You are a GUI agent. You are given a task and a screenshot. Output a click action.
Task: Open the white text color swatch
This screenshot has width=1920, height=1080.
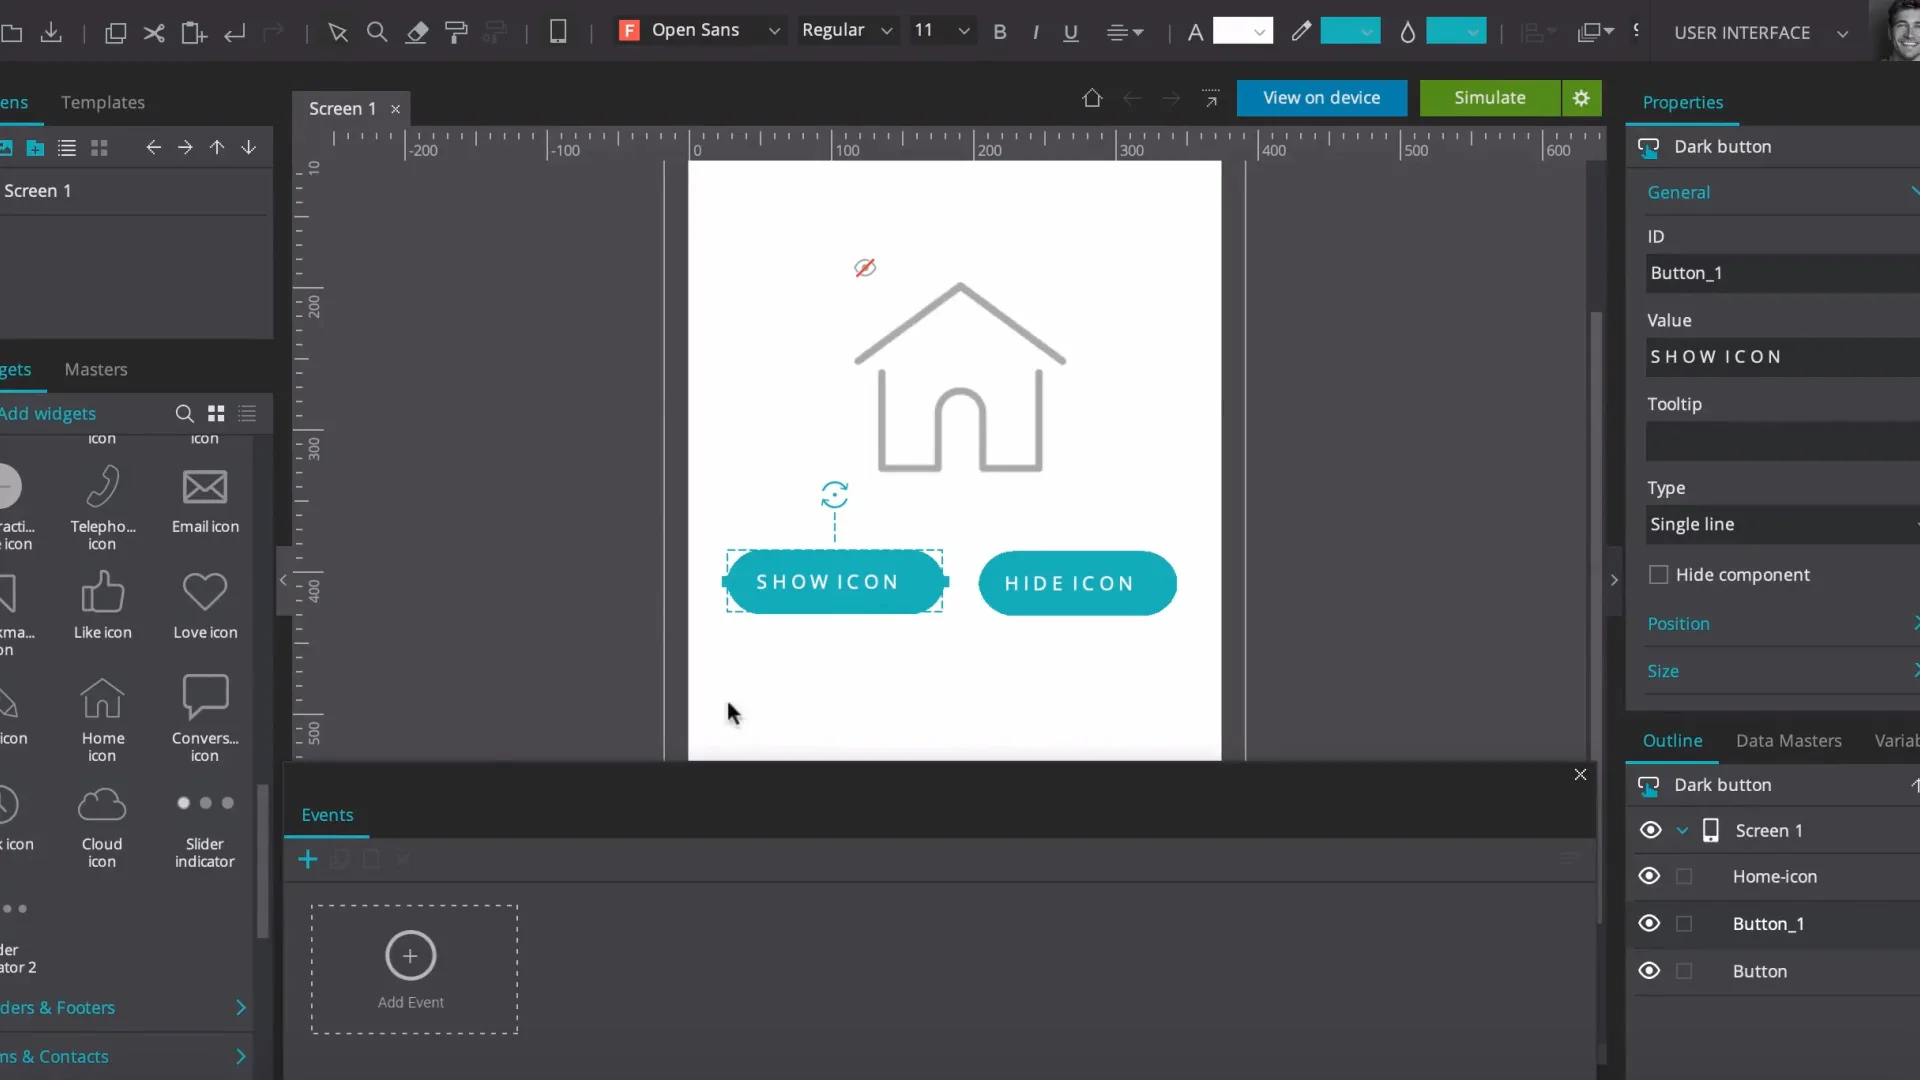pyautogui.click(x=1242, y=32)
